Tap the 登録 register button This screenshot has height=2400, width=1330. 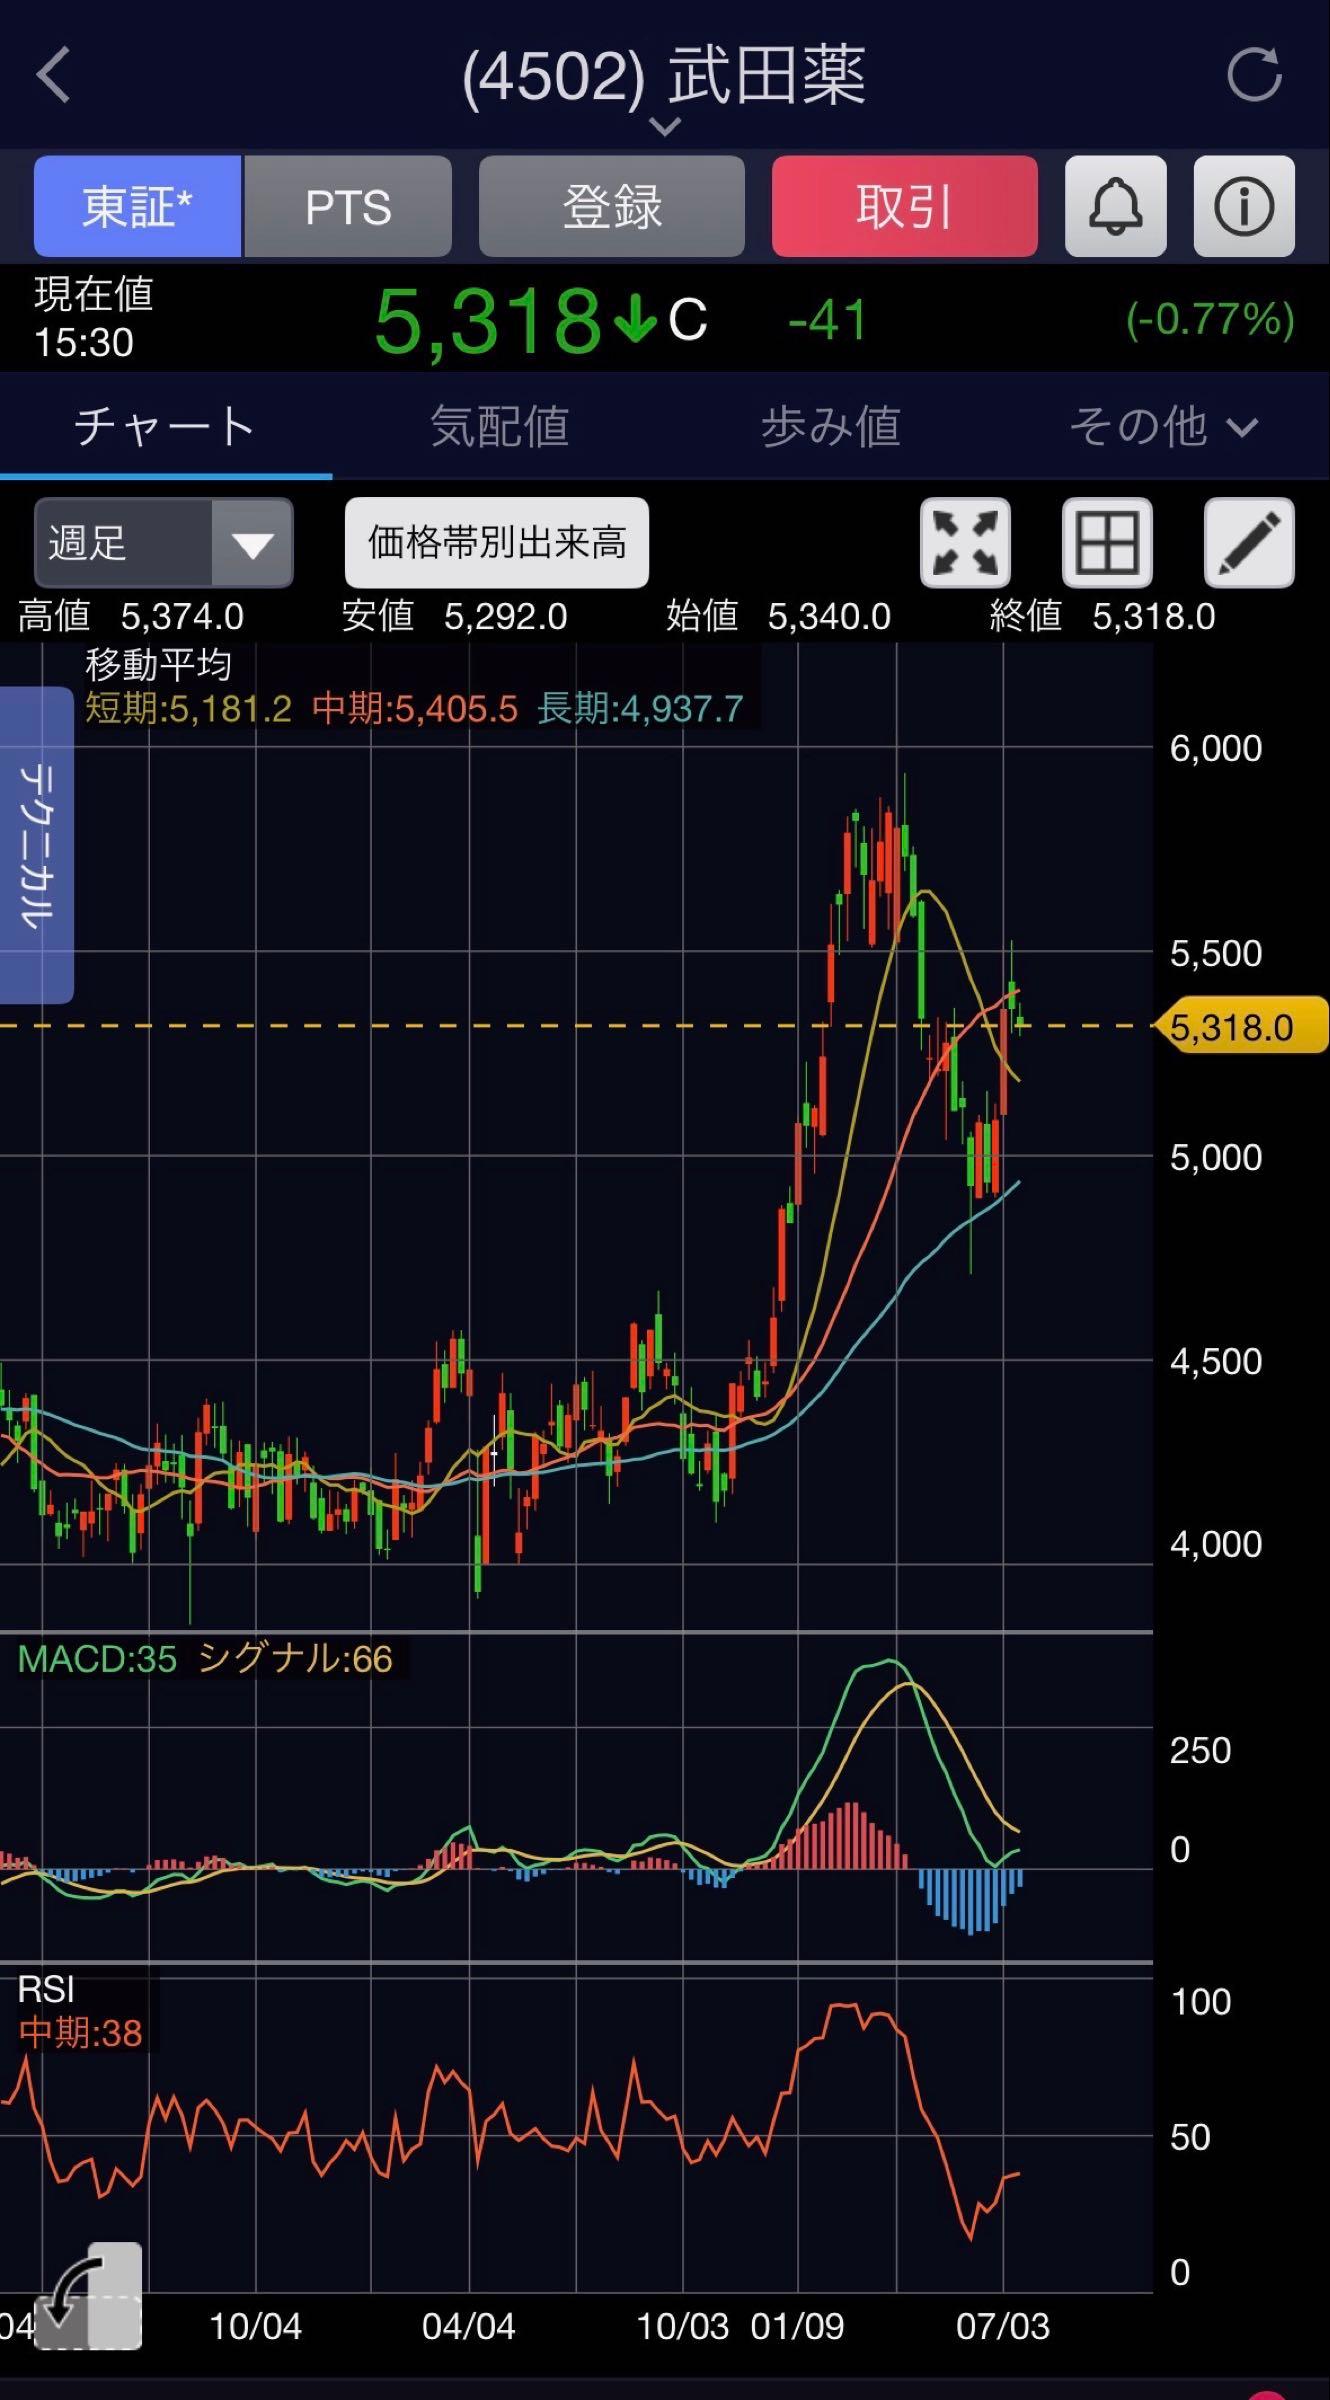[612, 206]
